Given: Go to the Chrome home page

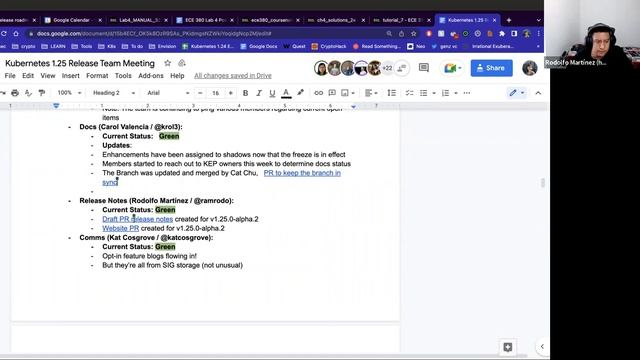Looking at the screenshot, I should pyautogui.click(x=16, y=34).
